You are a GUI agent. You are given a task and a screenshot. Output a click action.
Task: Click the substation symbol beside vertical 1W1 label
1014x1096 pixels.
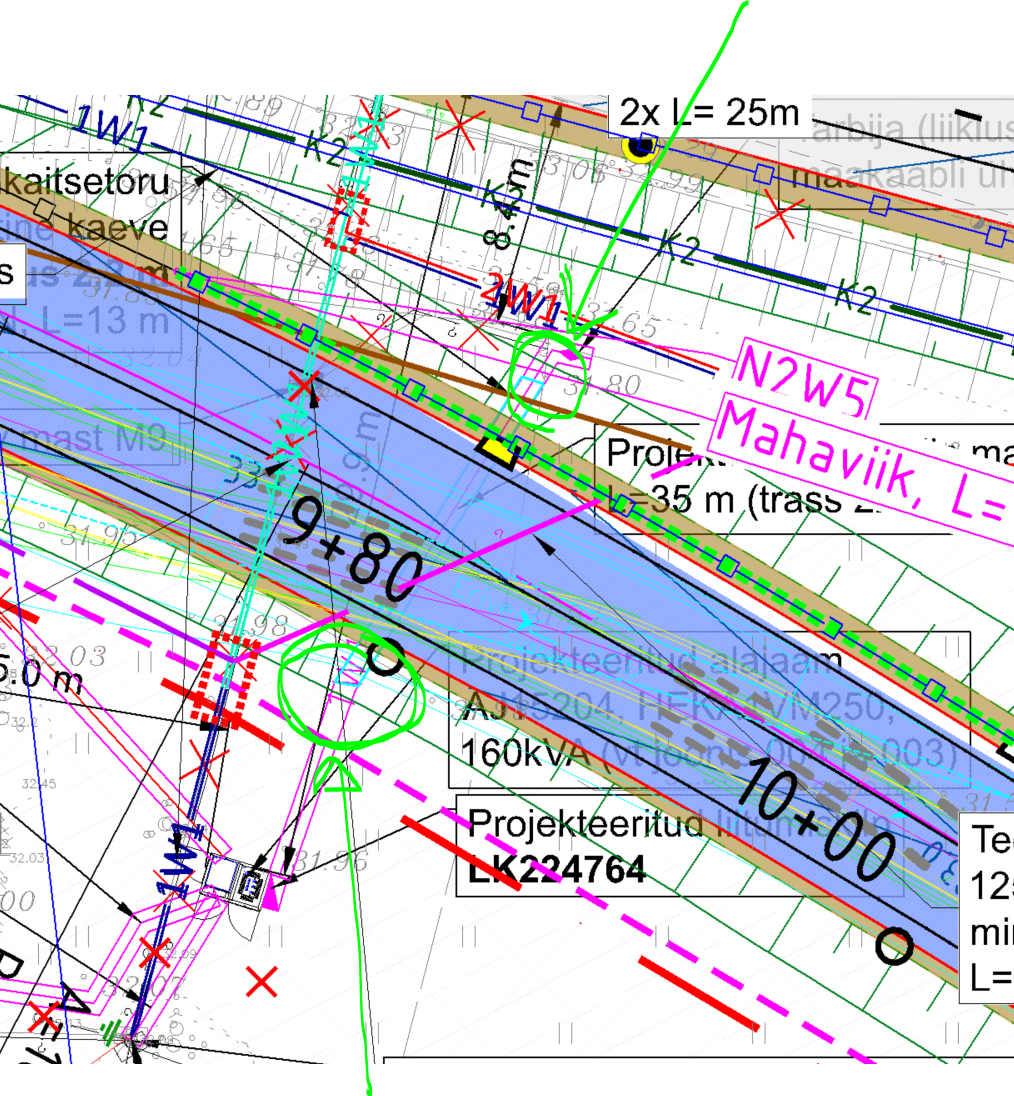[x=249, y=883]
